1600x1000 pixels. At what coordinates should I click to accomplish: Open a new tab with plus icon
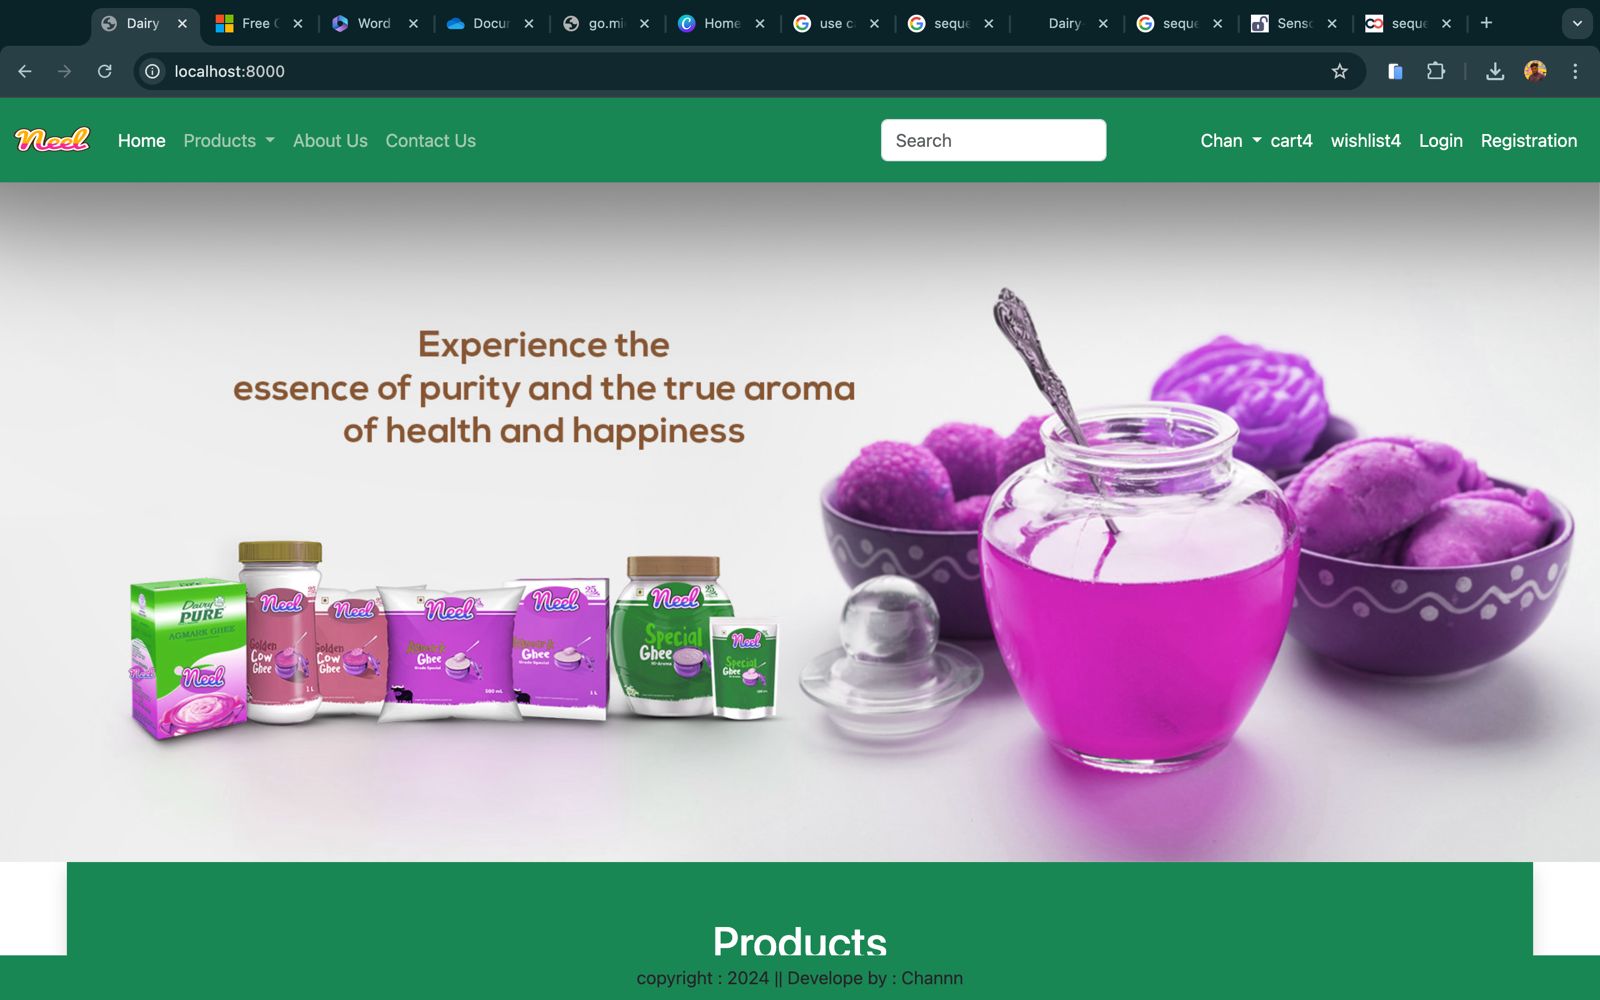tap(1486, 23)
